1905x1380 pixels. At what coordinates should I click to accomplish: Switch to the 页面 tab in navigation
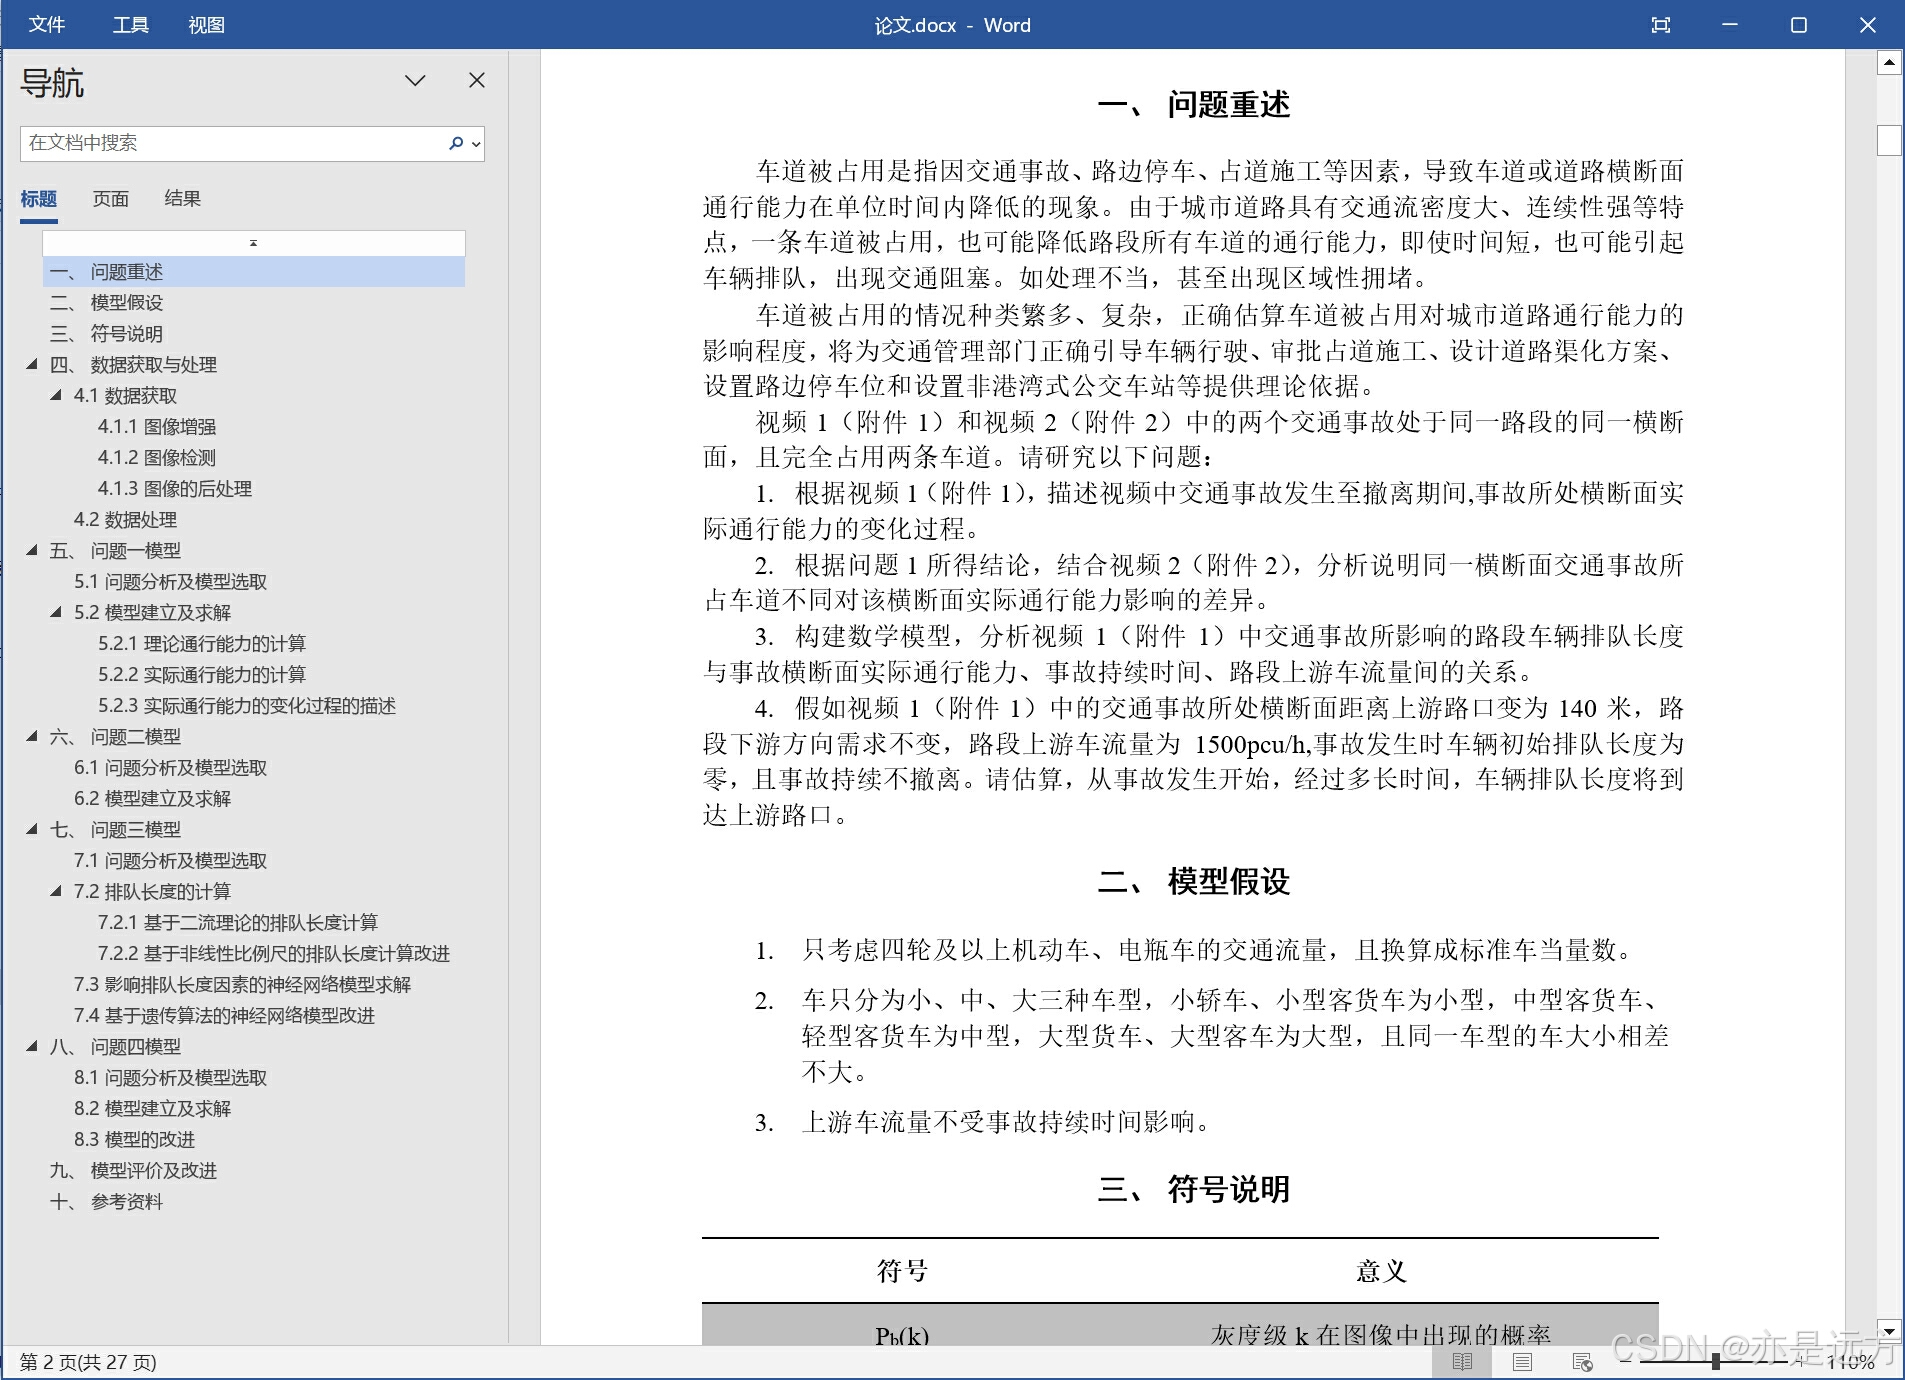[110, 199]
